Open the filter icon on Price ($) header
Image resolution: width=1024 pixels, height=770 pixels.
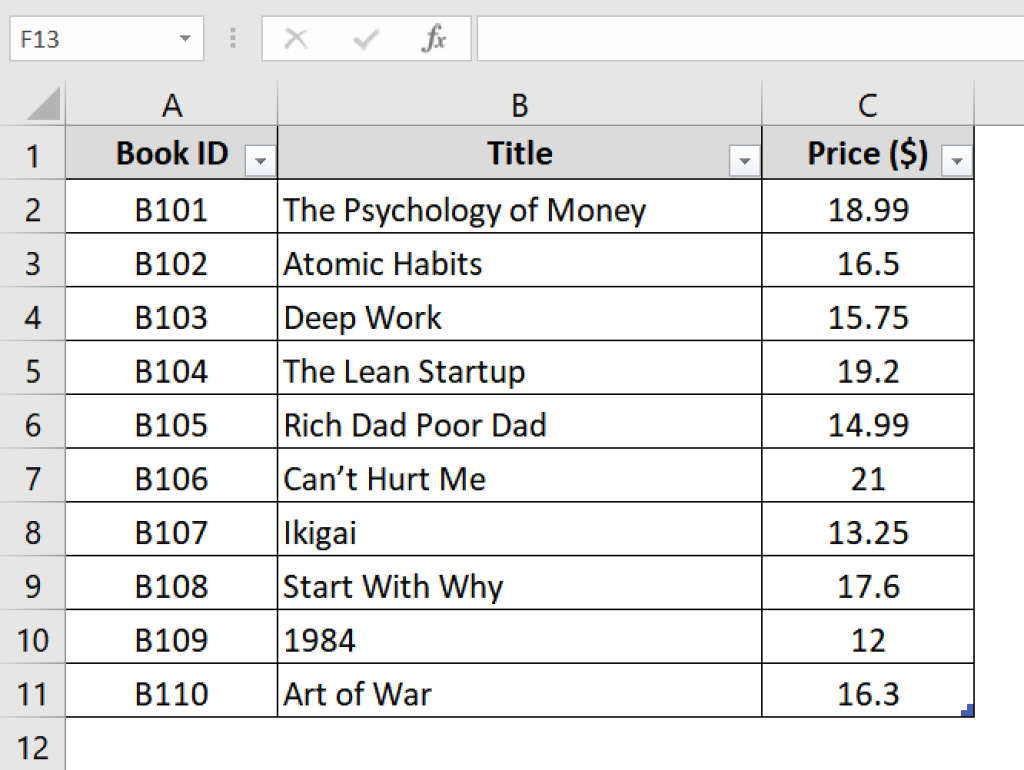coord(957,161)
